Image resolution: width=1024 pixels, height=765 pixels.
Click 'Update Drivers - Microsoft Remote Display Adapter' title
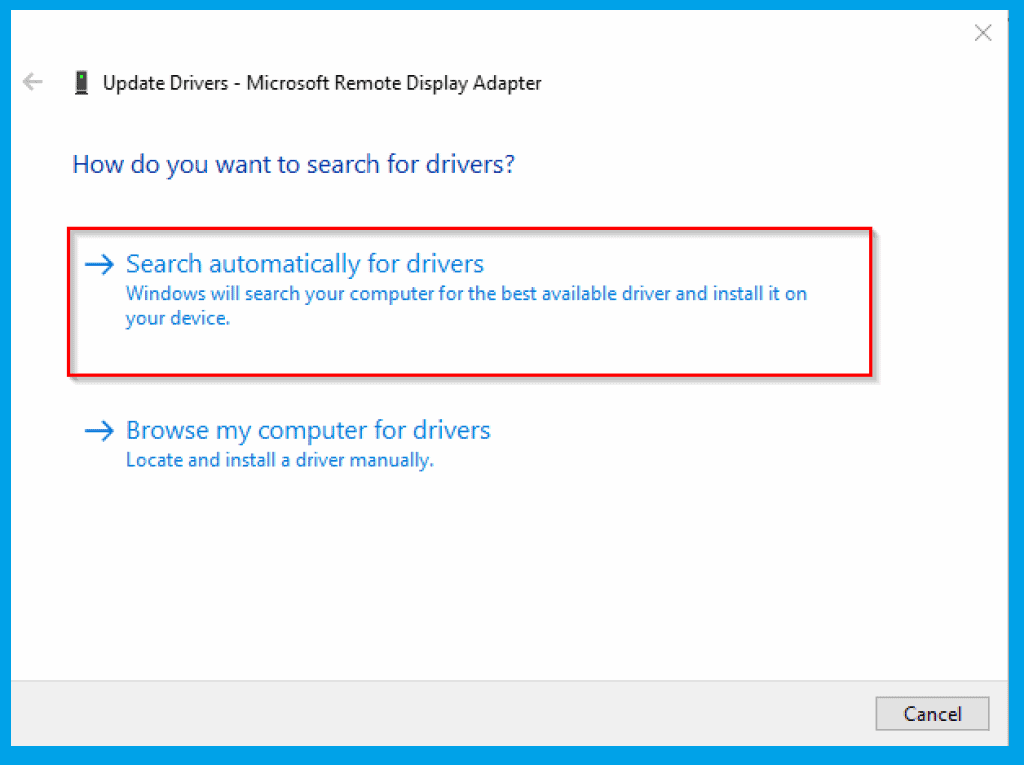[322, 83]
